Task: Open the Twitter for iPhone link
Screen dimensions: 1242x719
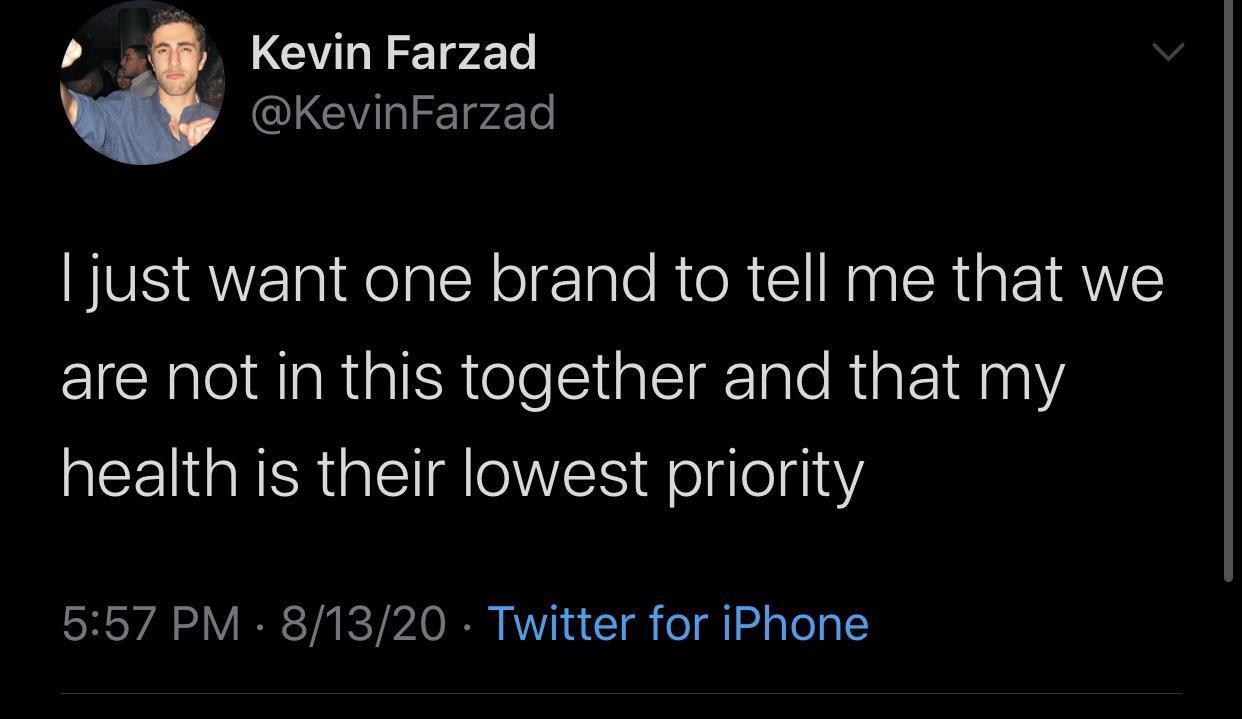Action: pos(677,624)
